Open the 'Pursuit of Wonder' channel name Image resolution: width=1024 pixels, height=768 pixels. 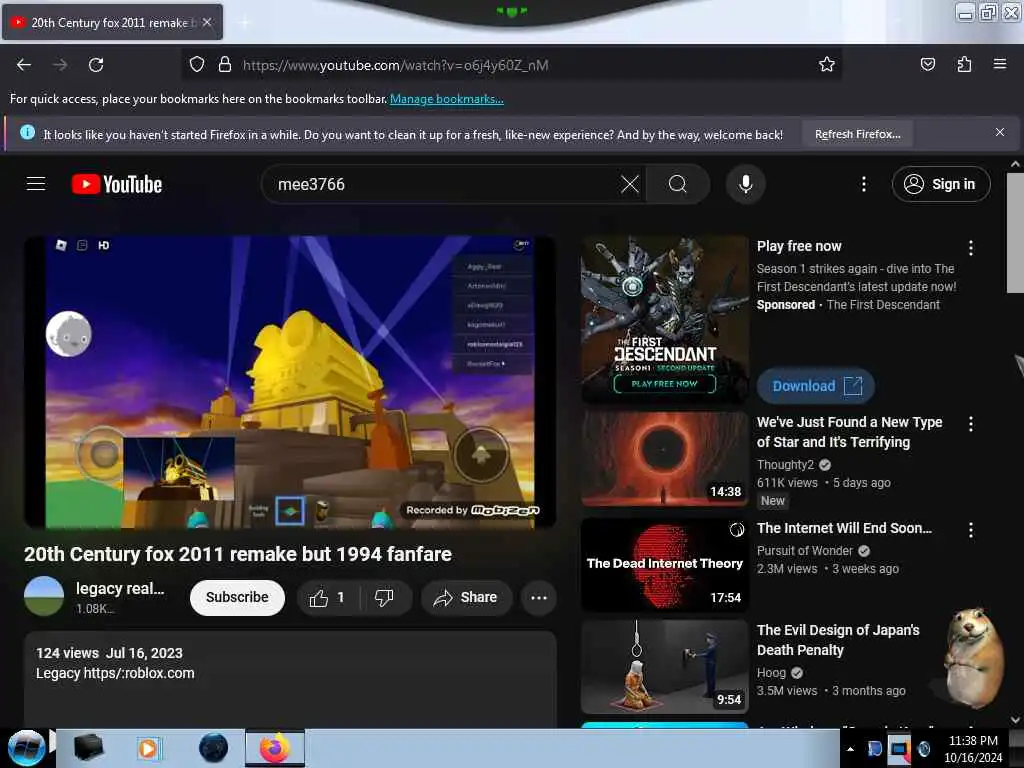805,551
